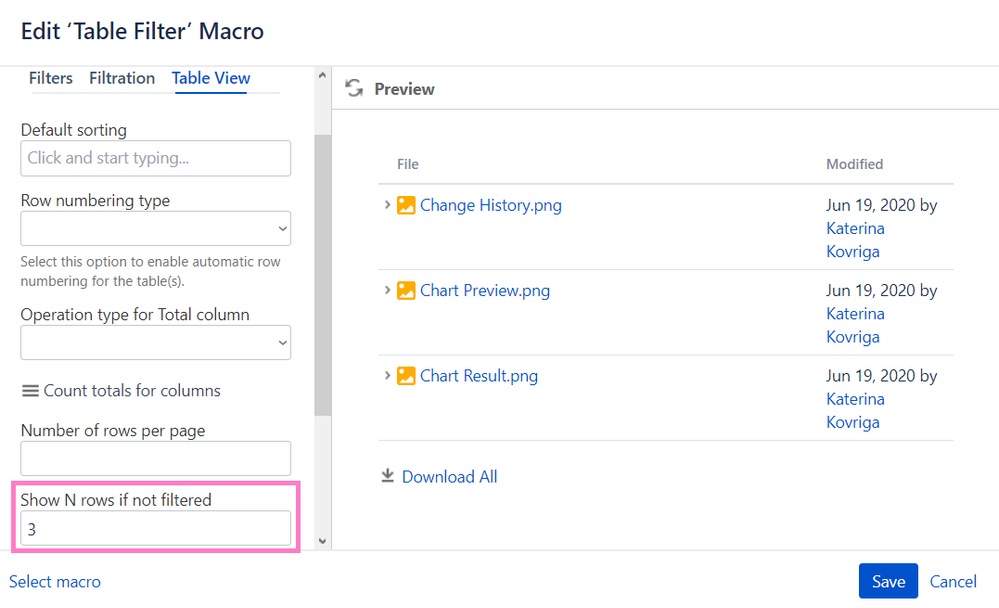Click the Default sorting input field
The height and width of the screenshot is (608, 999).
tap(155, 158)
